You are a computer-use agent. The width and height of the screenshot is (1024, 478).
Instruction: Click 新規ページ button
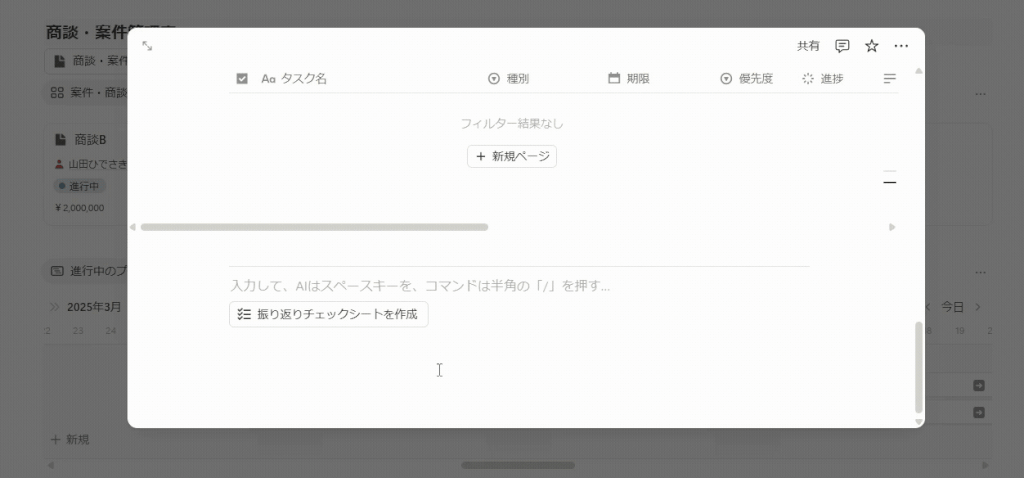(x=512, y=156)
